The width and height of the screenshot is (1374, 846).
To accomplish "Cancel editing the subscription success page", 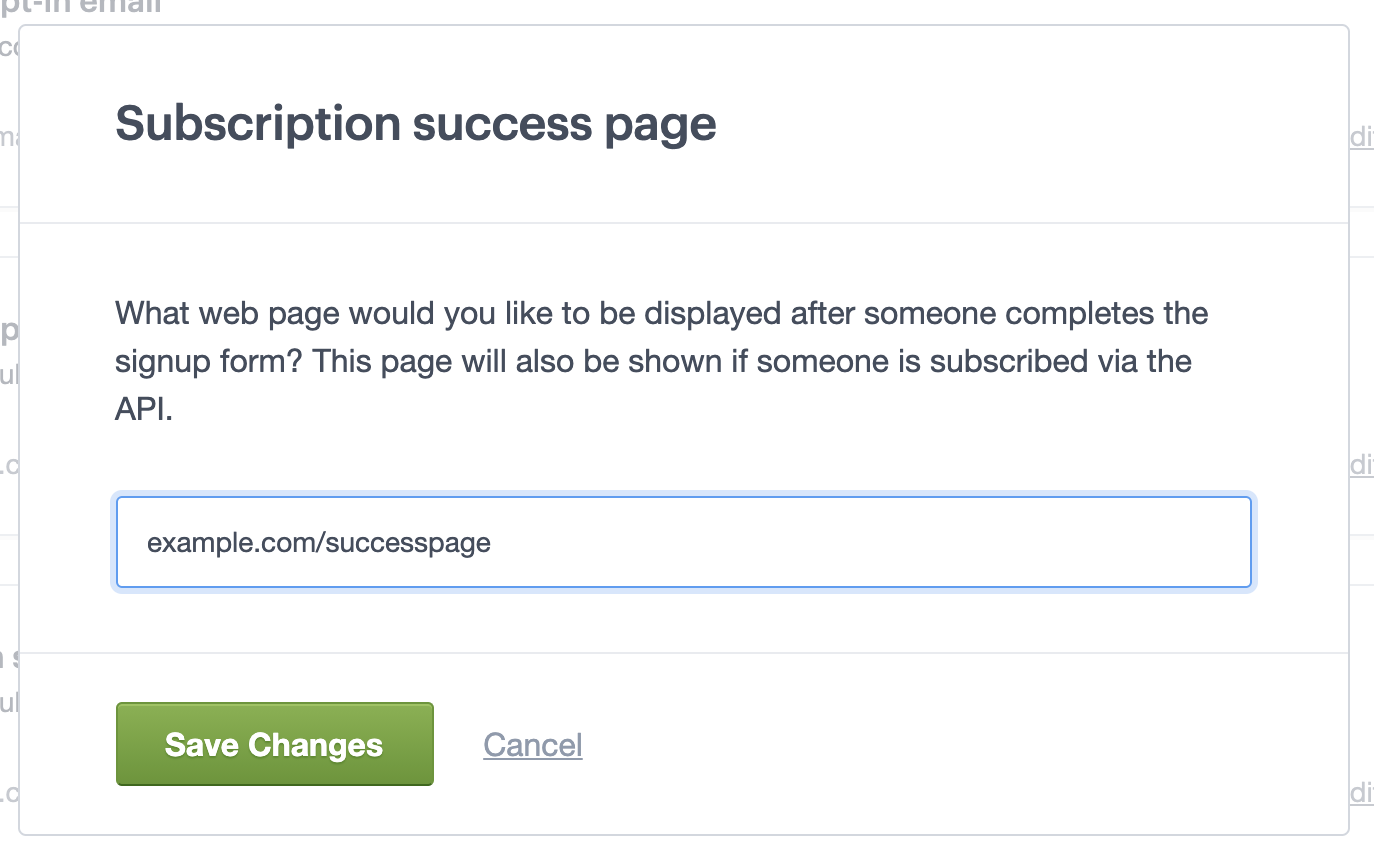I will 532,744.
